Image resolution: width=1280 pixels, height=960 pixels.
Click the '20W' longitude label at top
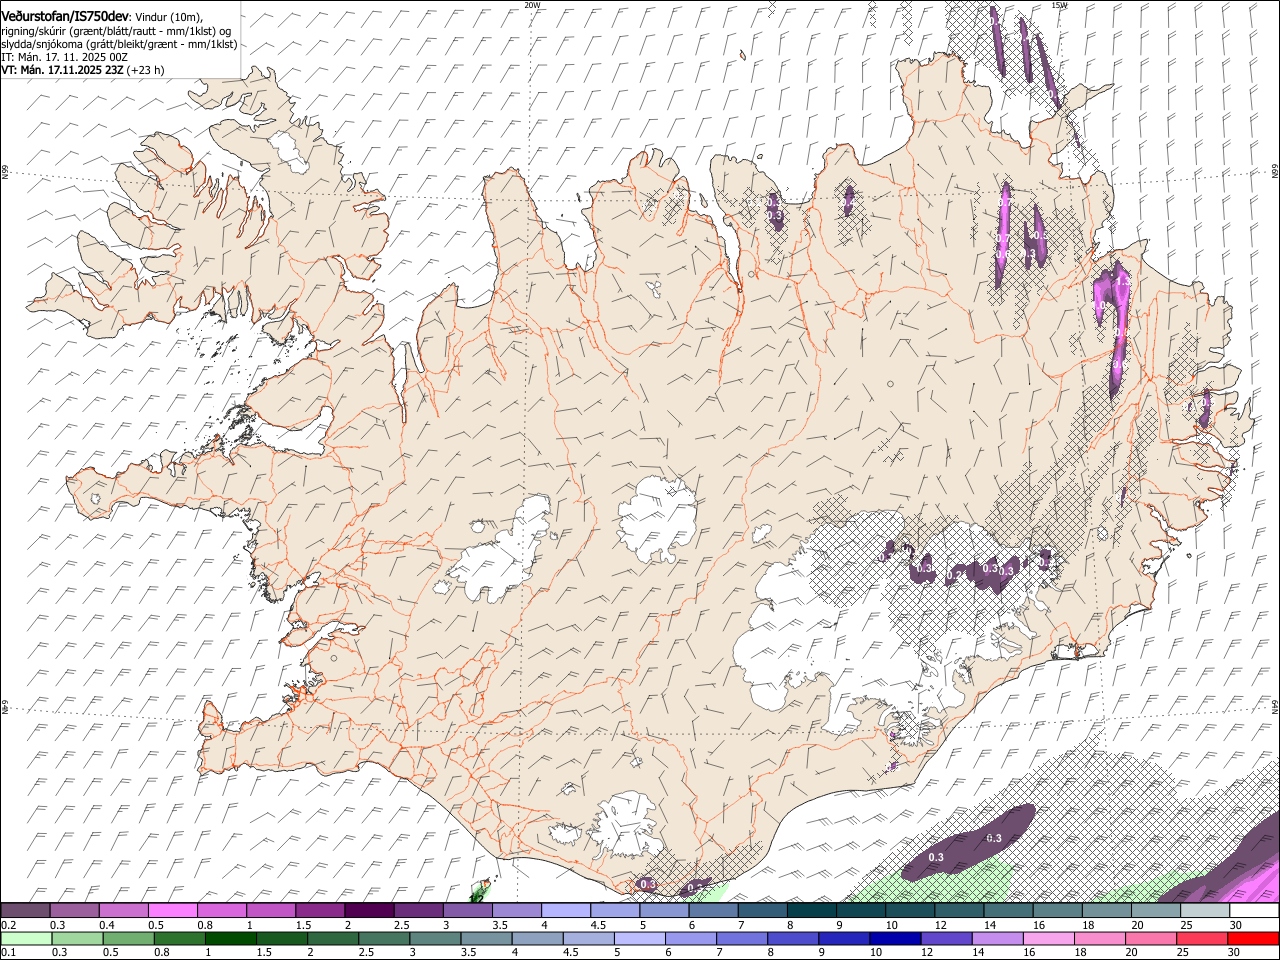coord(532,5)
